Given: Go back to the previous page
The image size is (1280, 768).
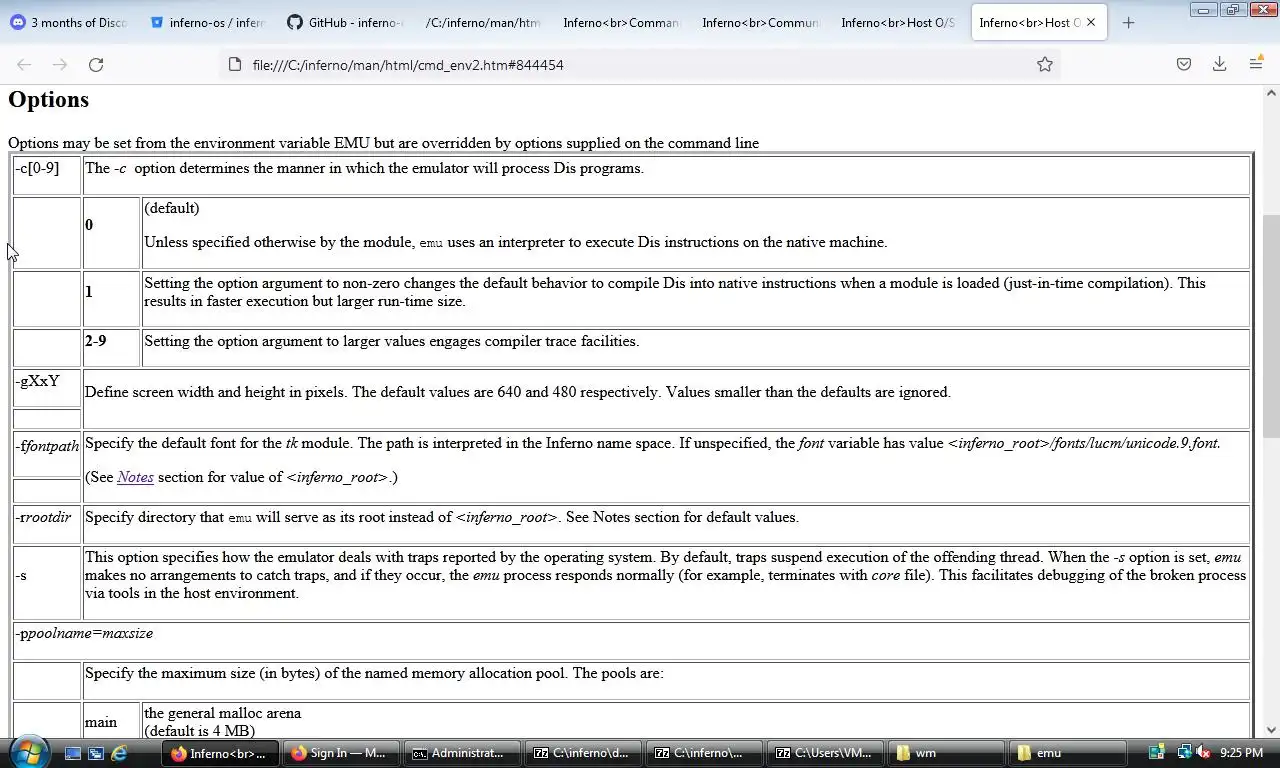Looking at the screenshot, I should point(24,64).
